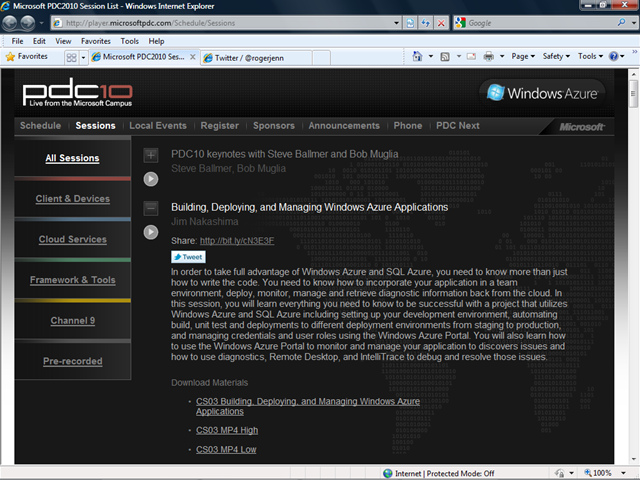Click the Favorites star button
The width and height of the screenshot is (640, 480).
27,57
